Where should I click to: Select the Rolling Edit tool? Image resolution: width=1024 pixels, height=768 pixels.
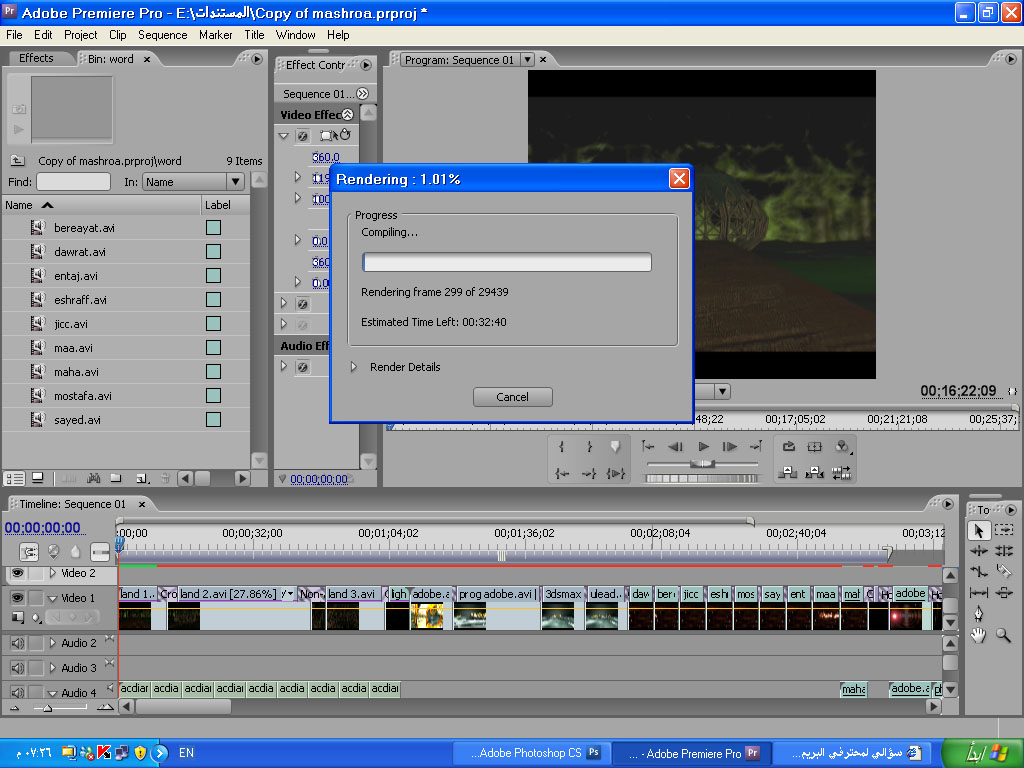pos(1004,551)
